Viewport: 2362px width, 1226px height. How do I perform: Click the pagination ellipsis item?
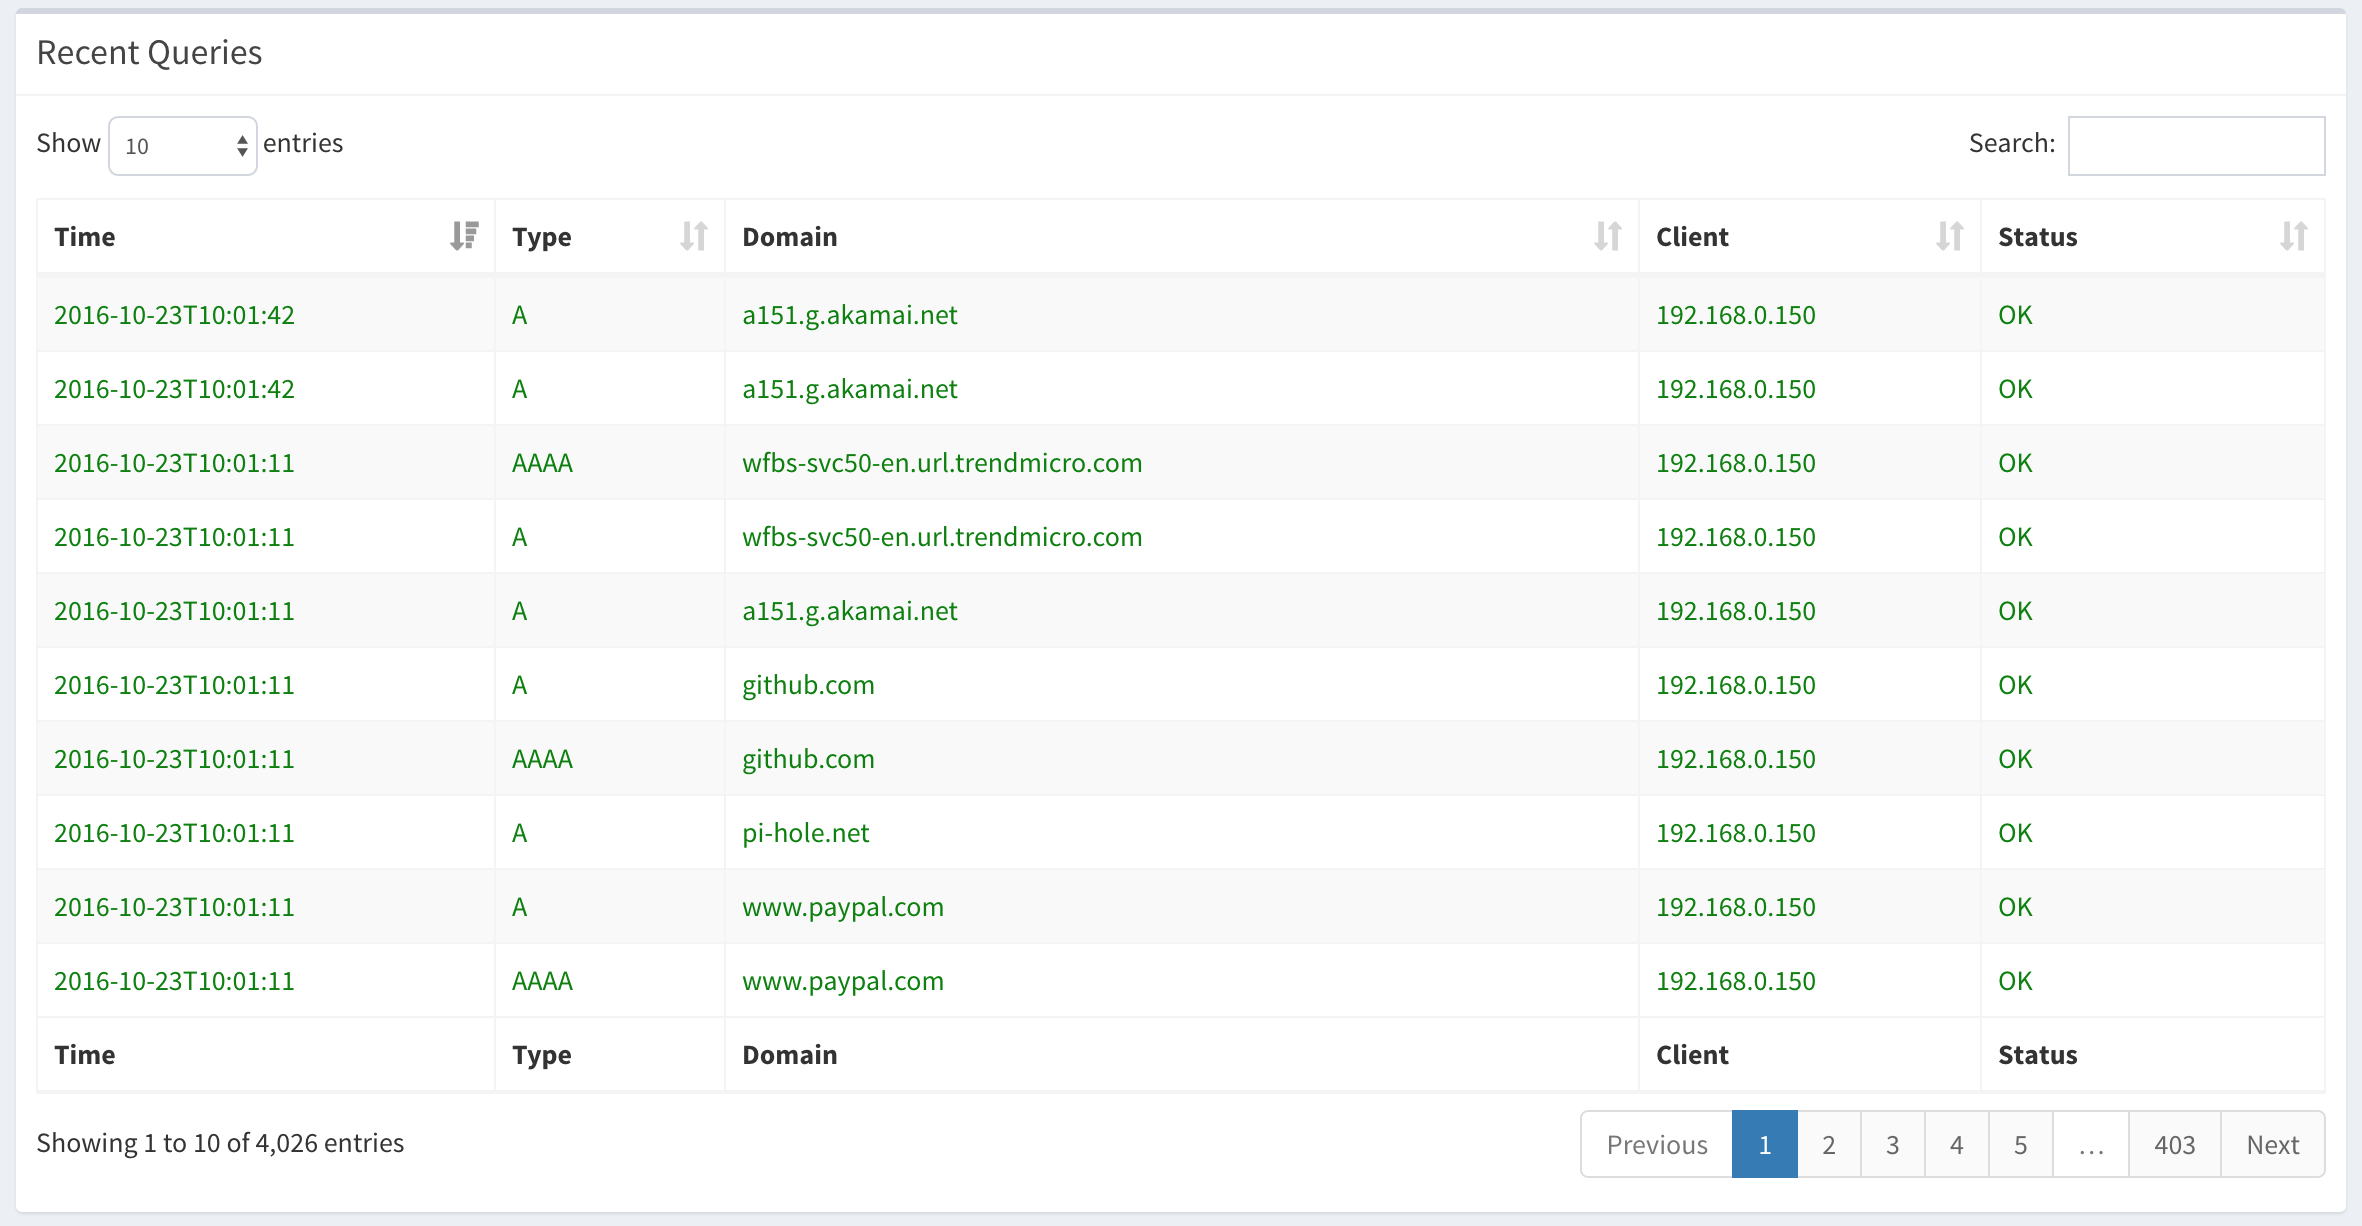click(x=2091, y=1144)
